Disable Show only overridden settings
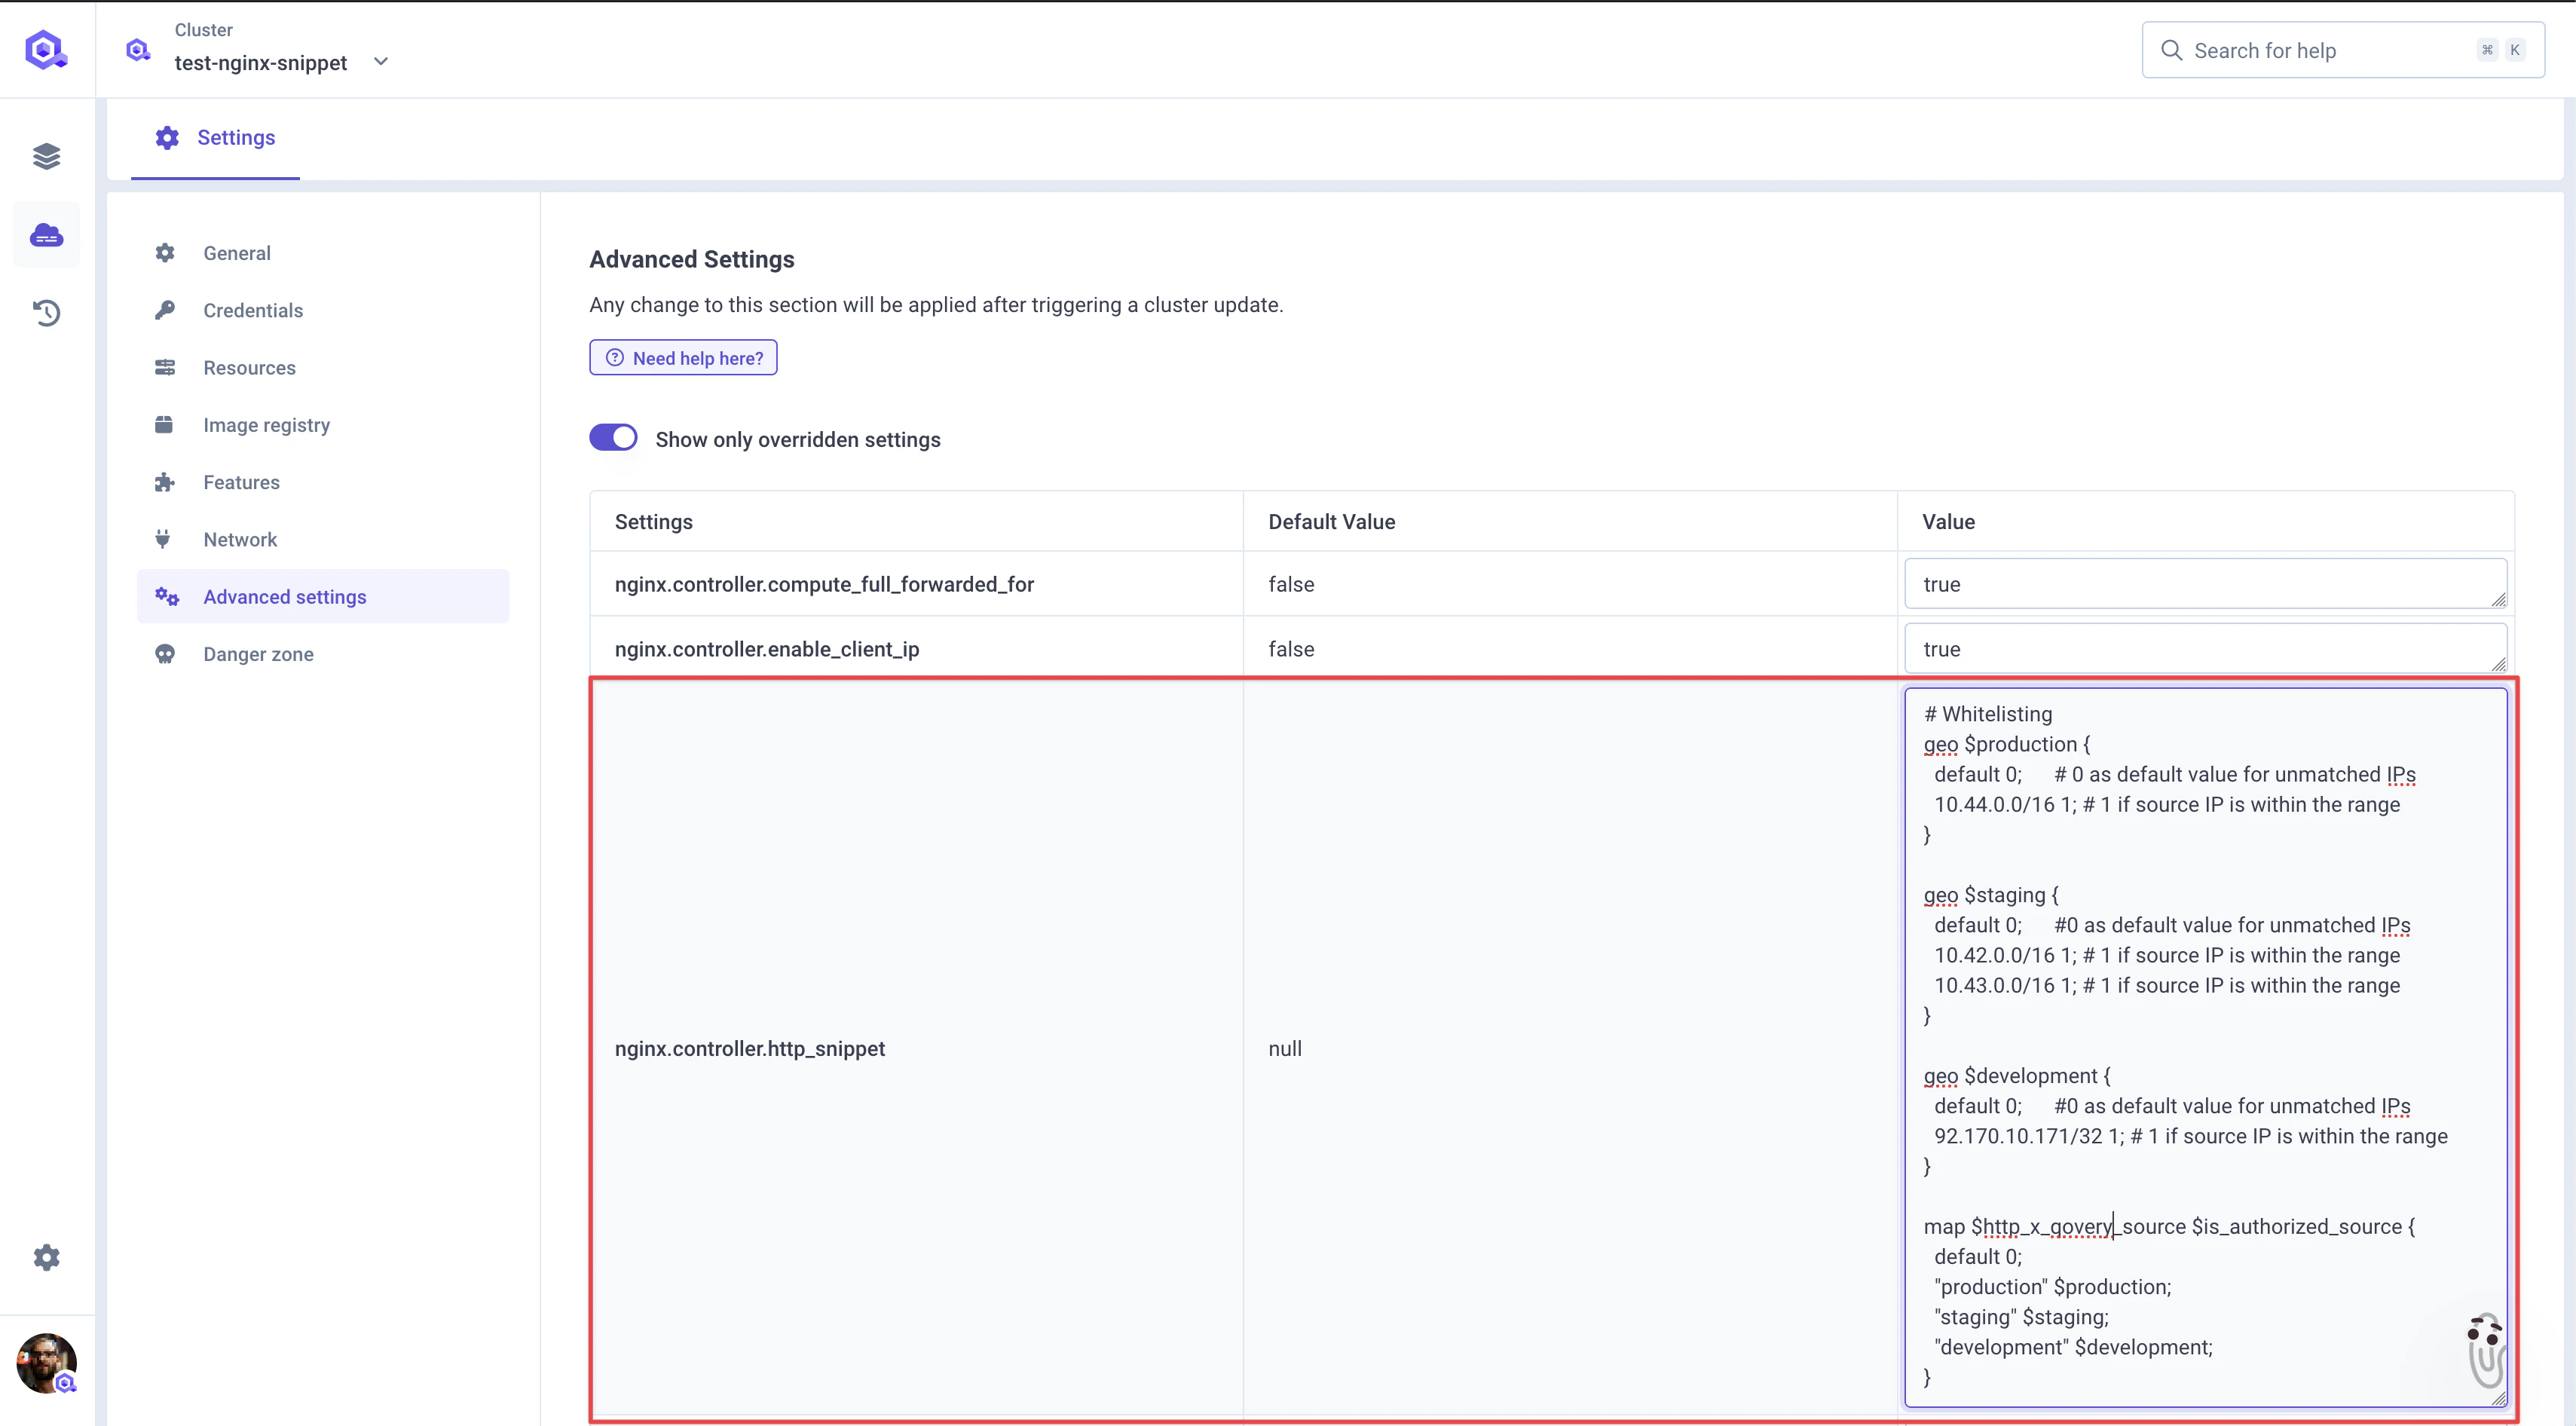This screenshot has width=2576, height=1426. pos(613,437)
